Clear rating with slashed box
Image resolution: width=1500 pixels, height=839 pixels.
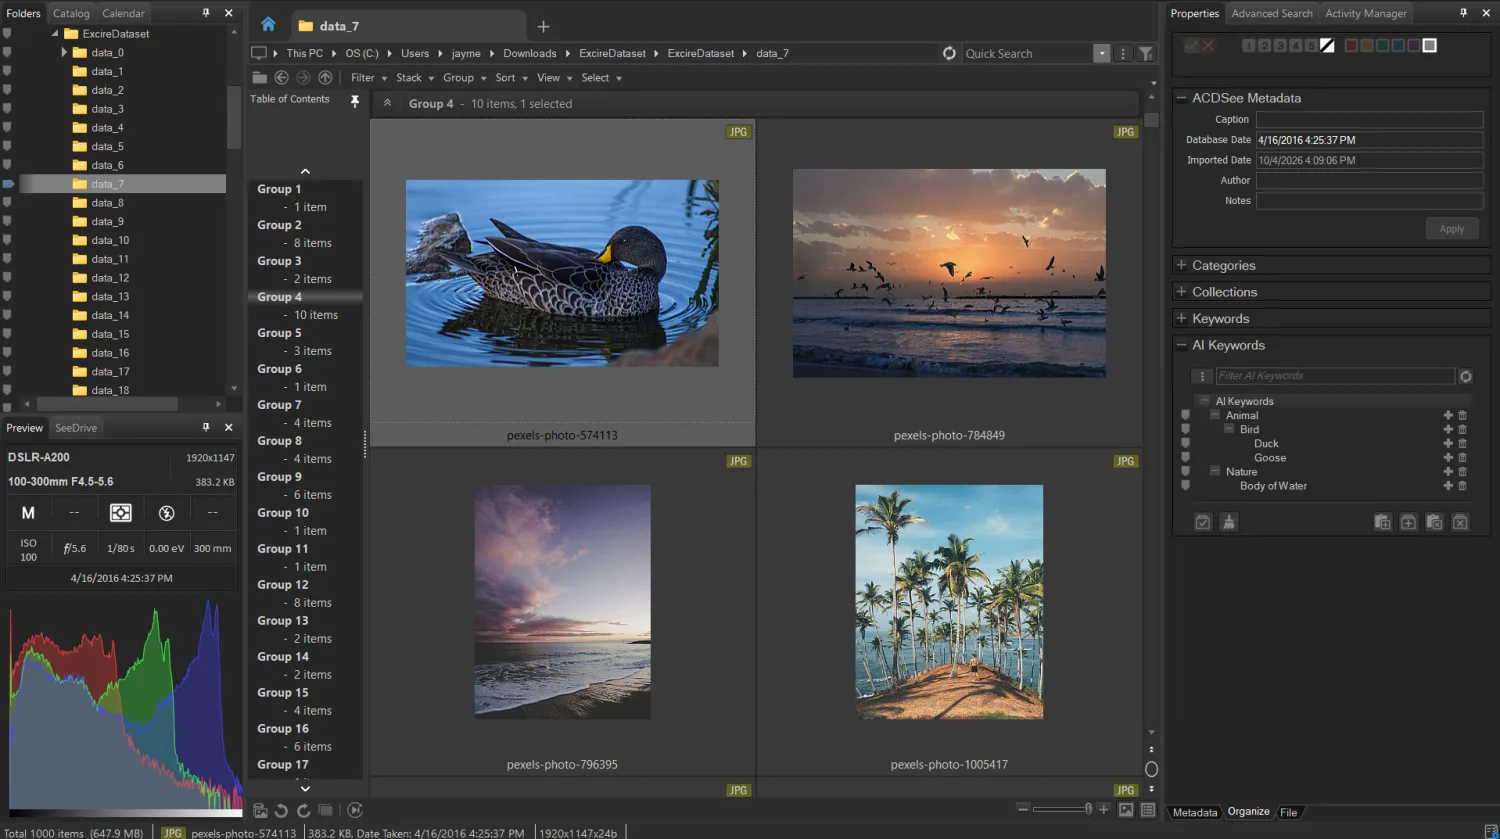(1327, 46)
